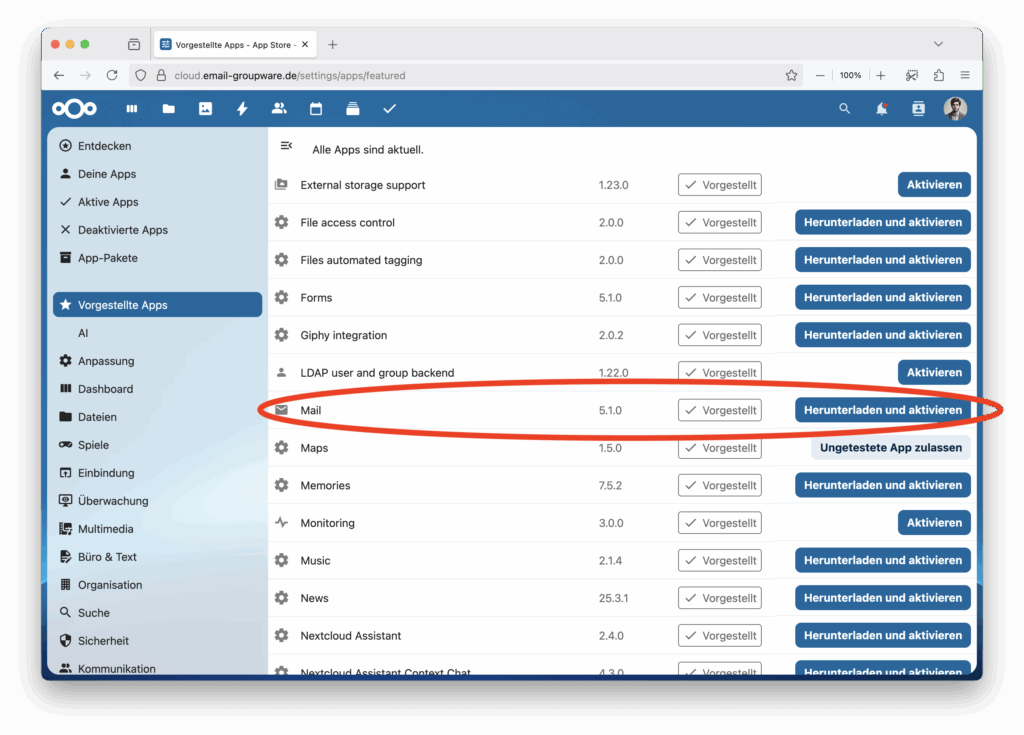The width and height of the screenshot is (1024, 735).
Task: Show Deaktivierte Apps category
Action: (157, 230)
